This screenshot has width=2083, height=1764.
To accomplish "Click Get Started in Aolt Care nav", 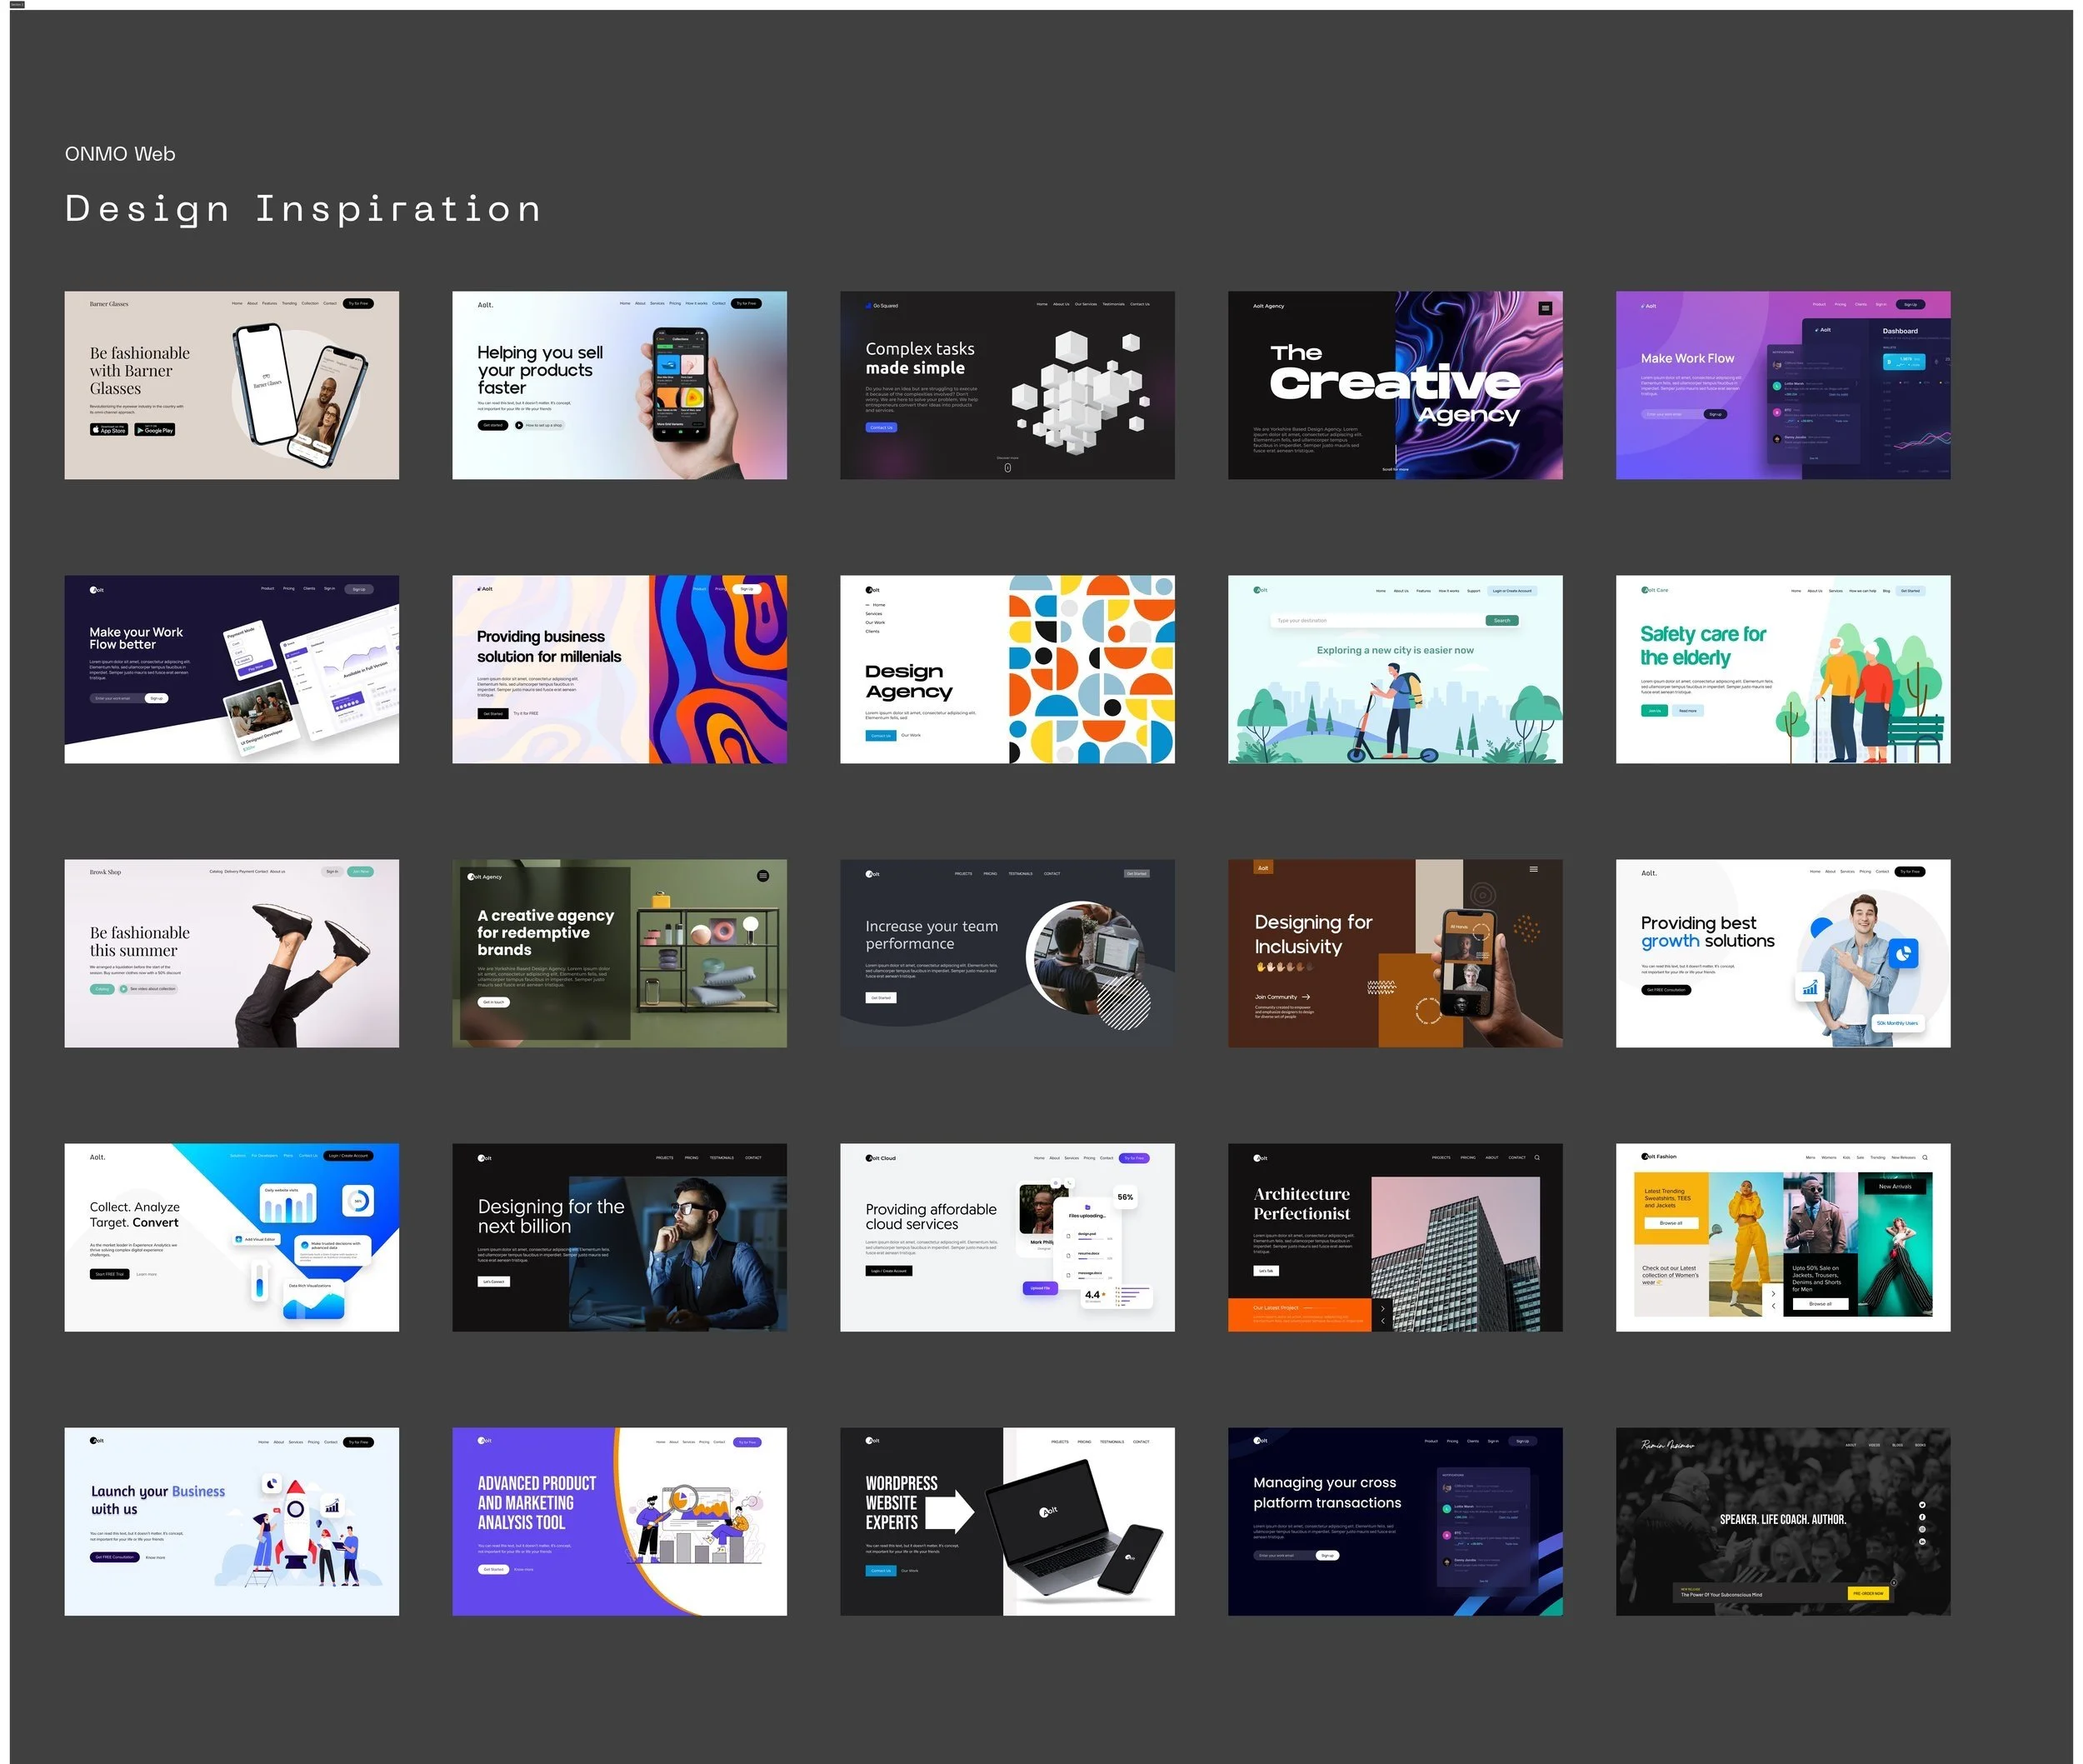I will tap(1910, 590).
